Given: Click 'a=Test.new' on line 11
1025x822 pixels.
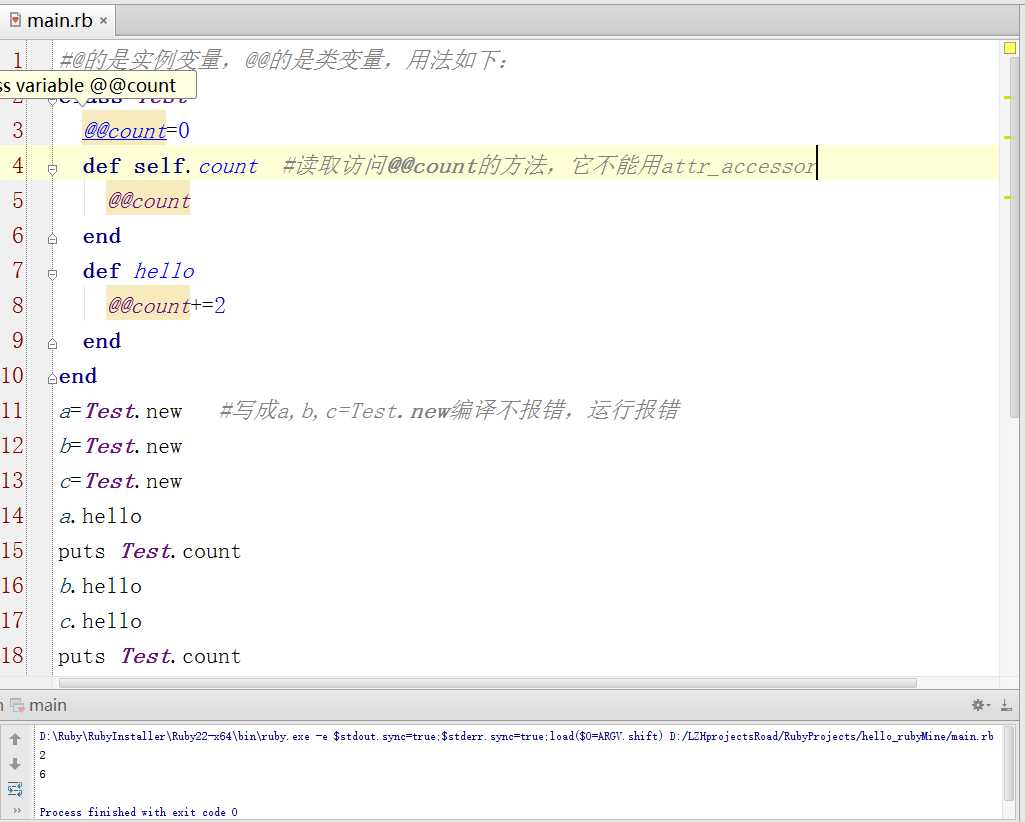Looking at the screenshot, I should pyautogui.click(x=121, y=411).
